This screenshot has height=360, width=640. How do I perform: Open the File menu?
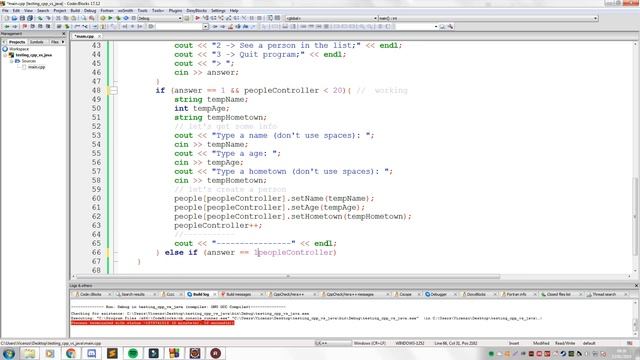pos(5,11)
